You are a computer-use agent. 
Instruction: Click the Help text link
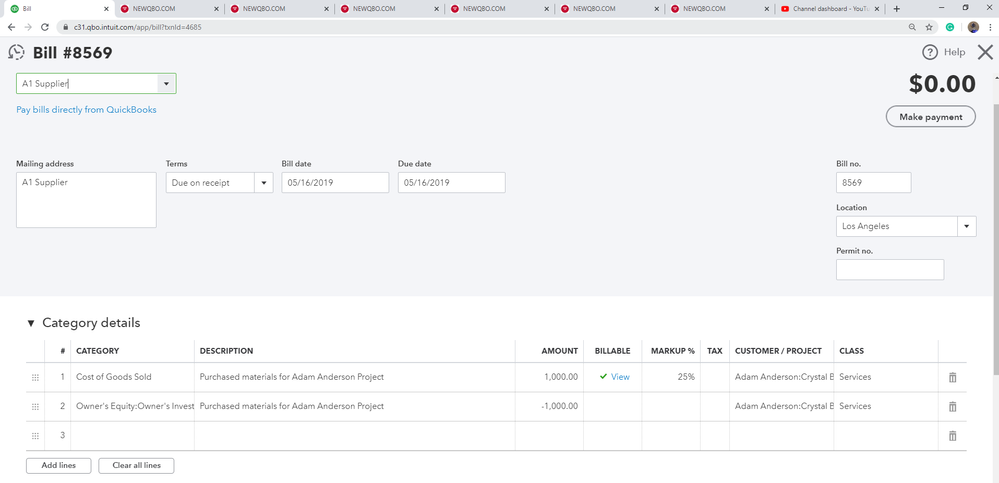[x=954, y=52]
